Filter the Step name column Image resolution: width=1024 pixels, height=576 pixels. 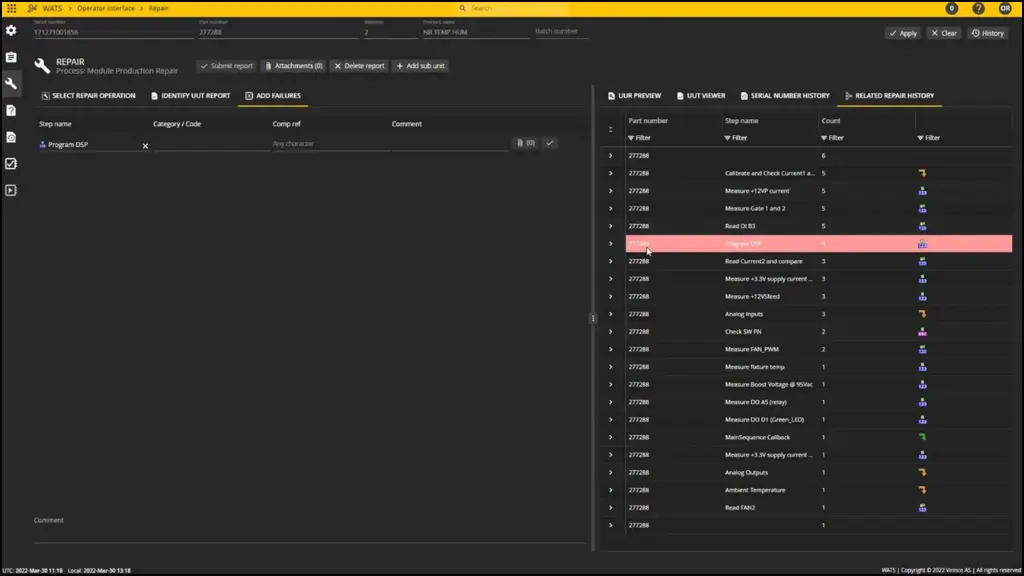(x=736, y=138)
